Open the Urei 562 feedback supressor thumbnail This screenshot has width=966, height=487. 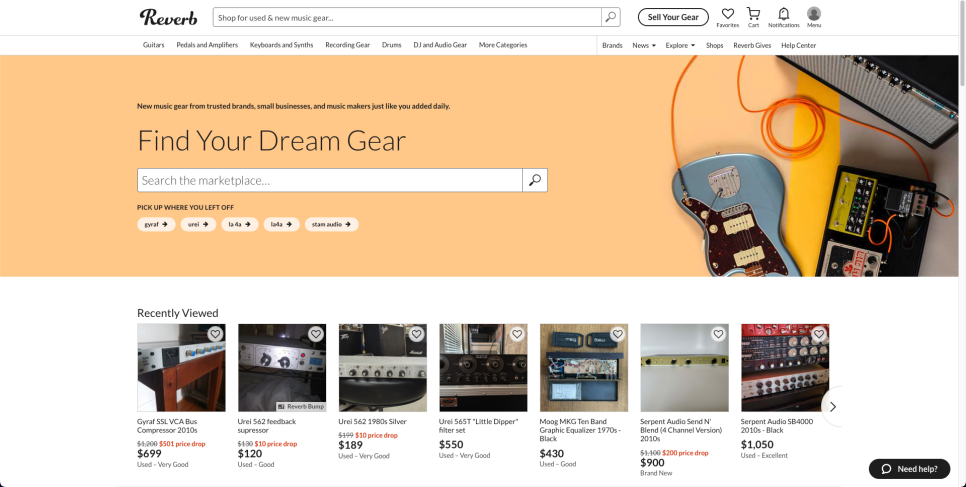tap(282, 368)
